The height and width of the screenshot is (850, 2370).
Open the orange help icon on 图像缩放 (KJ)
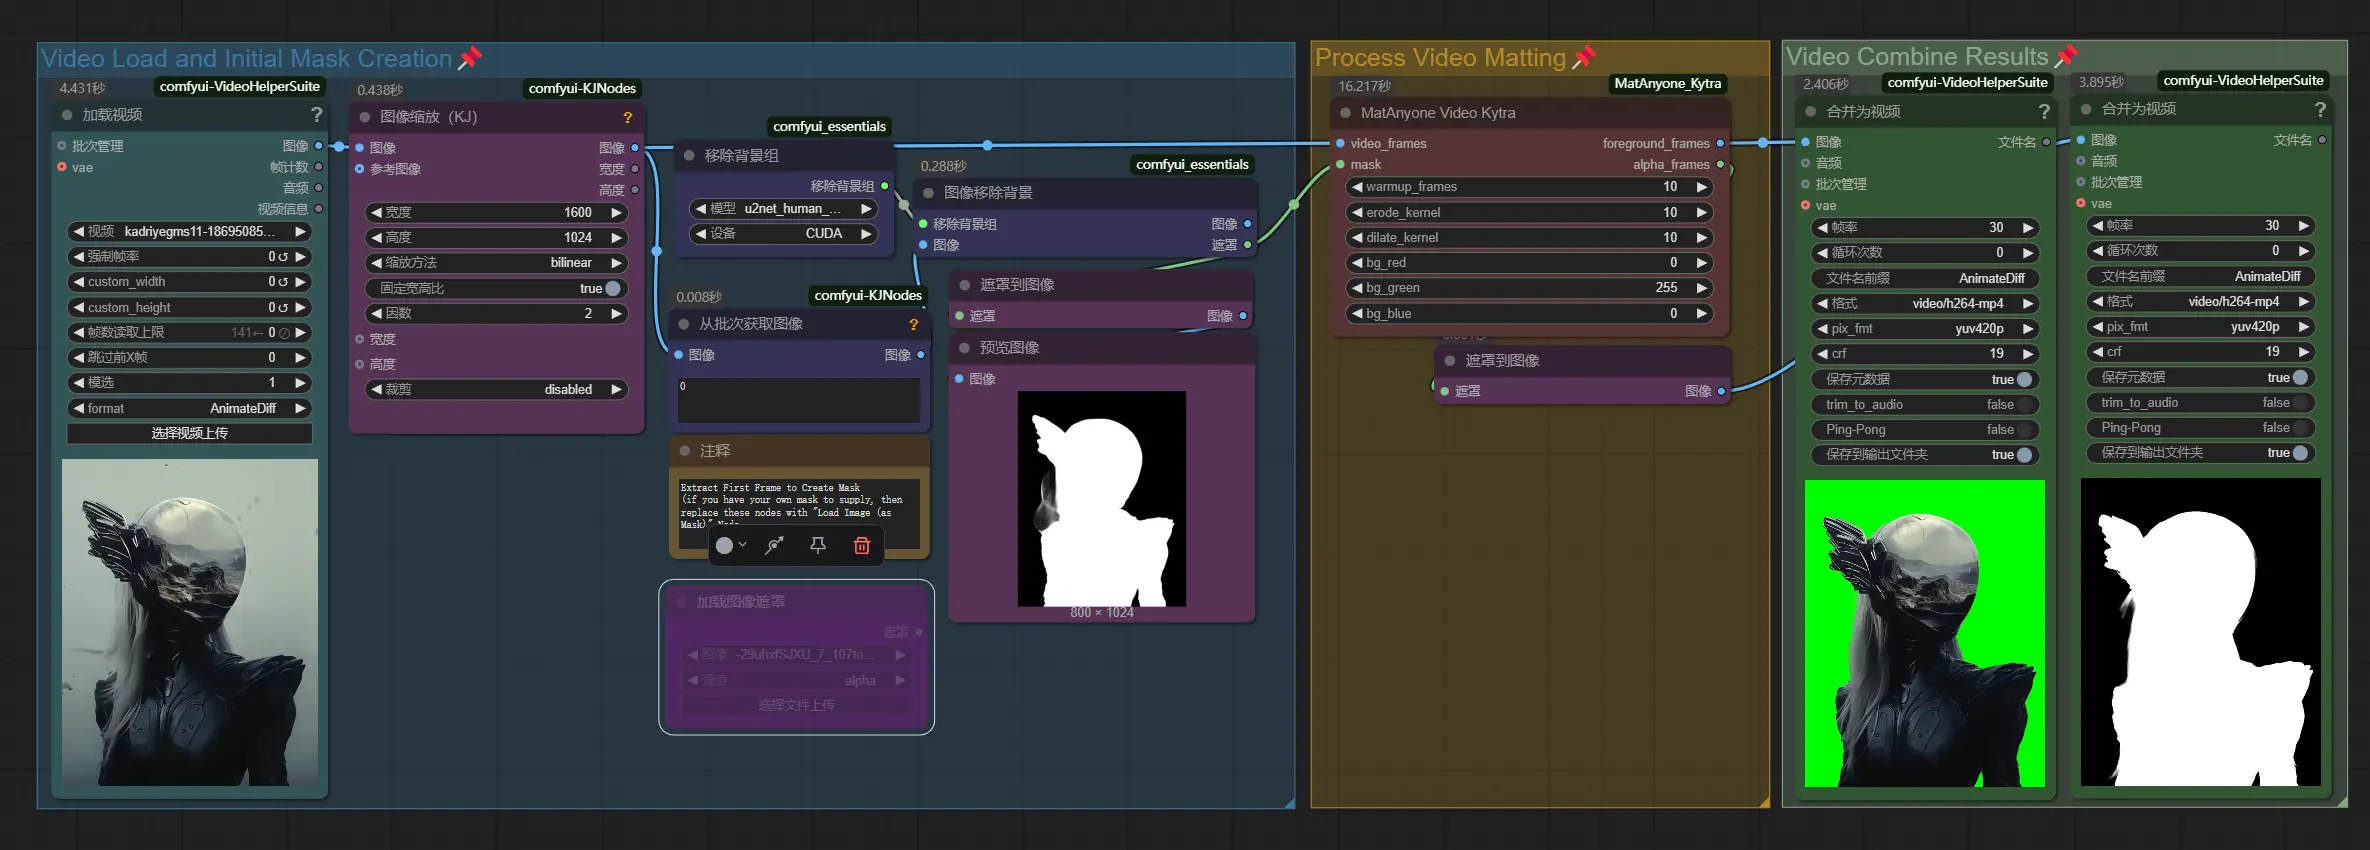click(628, 117)
